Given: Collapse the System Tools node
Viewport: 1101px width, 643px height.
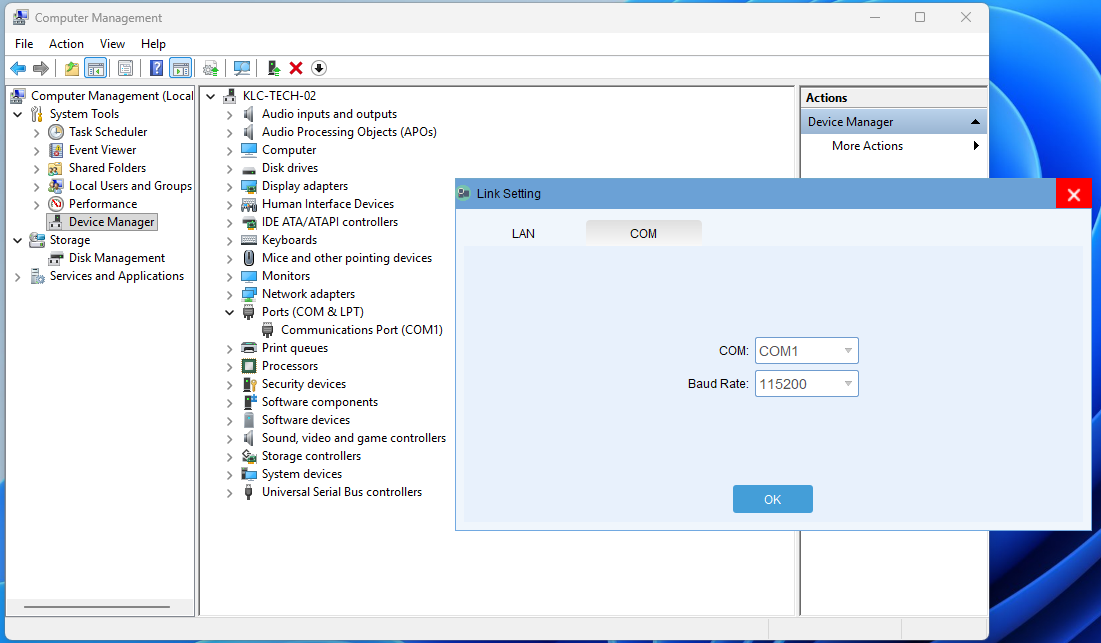Looking at the screenshot, I should click(18, 114).
